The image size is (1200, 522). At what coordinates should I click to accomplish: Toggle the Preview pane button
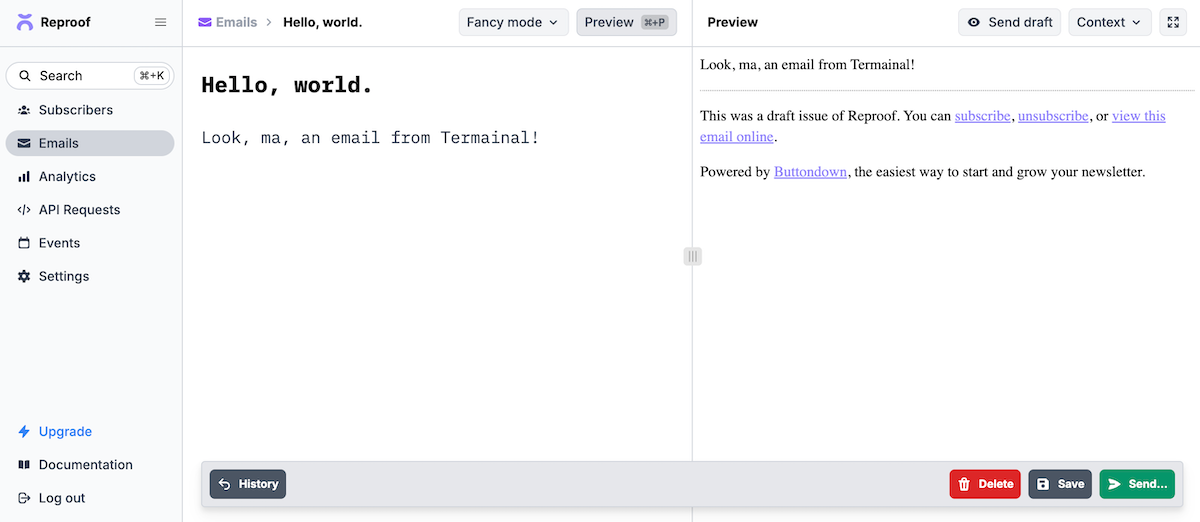626,22
